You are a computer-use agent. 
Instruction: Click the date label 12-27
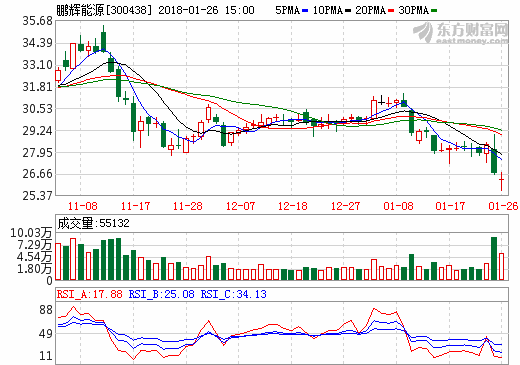345,206
